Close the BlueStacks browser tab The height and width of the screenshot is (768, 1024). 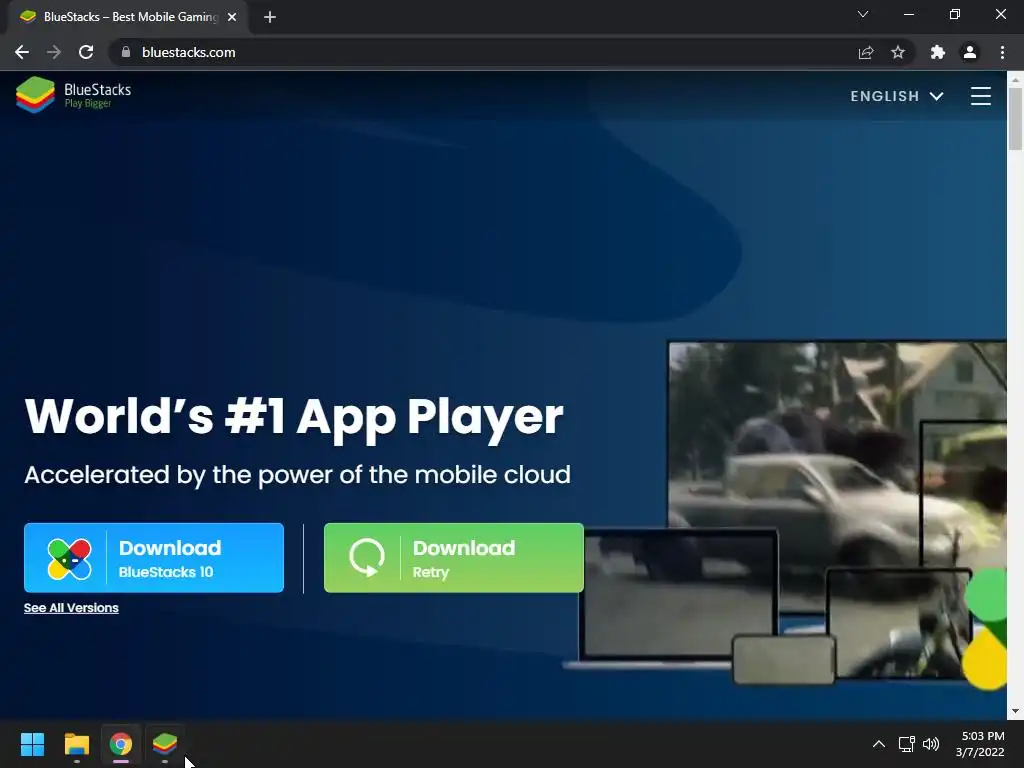coord(232,17)
